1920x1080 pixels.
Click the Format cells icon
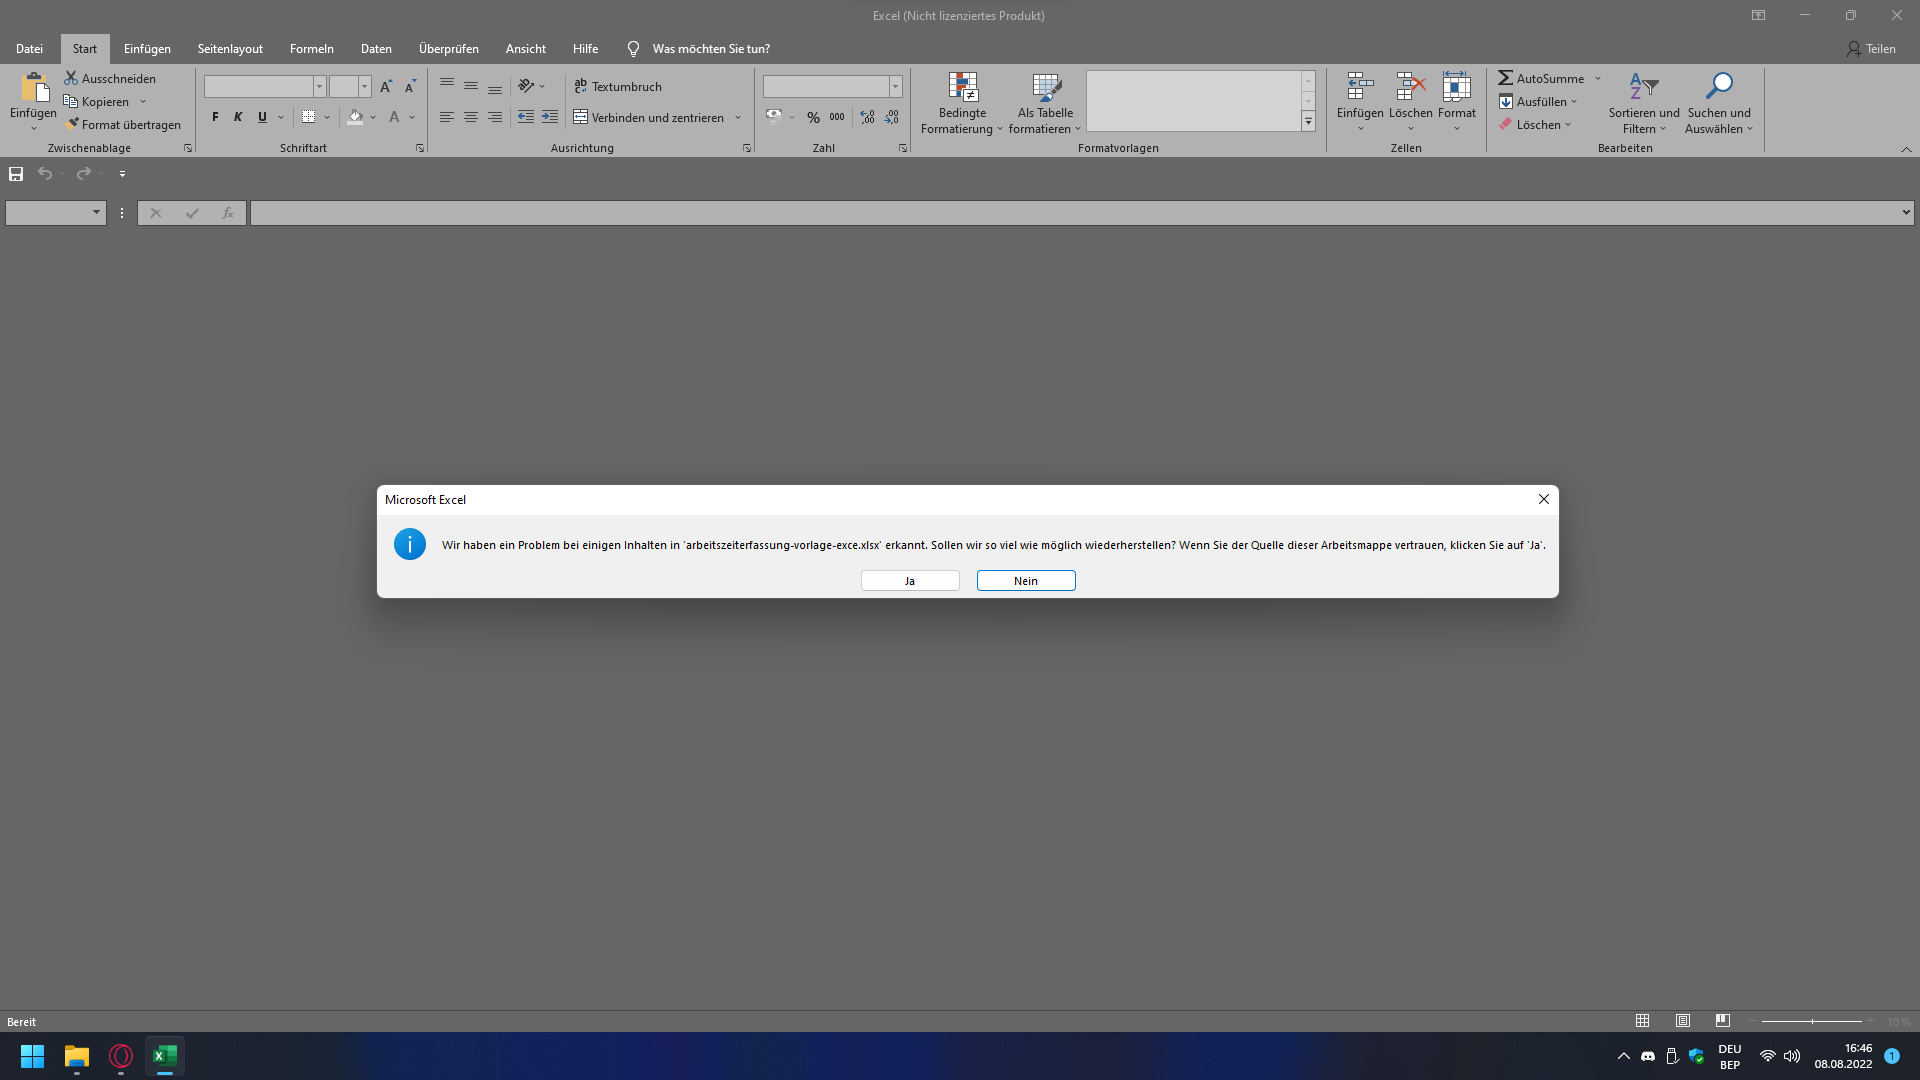point(1457,88)
